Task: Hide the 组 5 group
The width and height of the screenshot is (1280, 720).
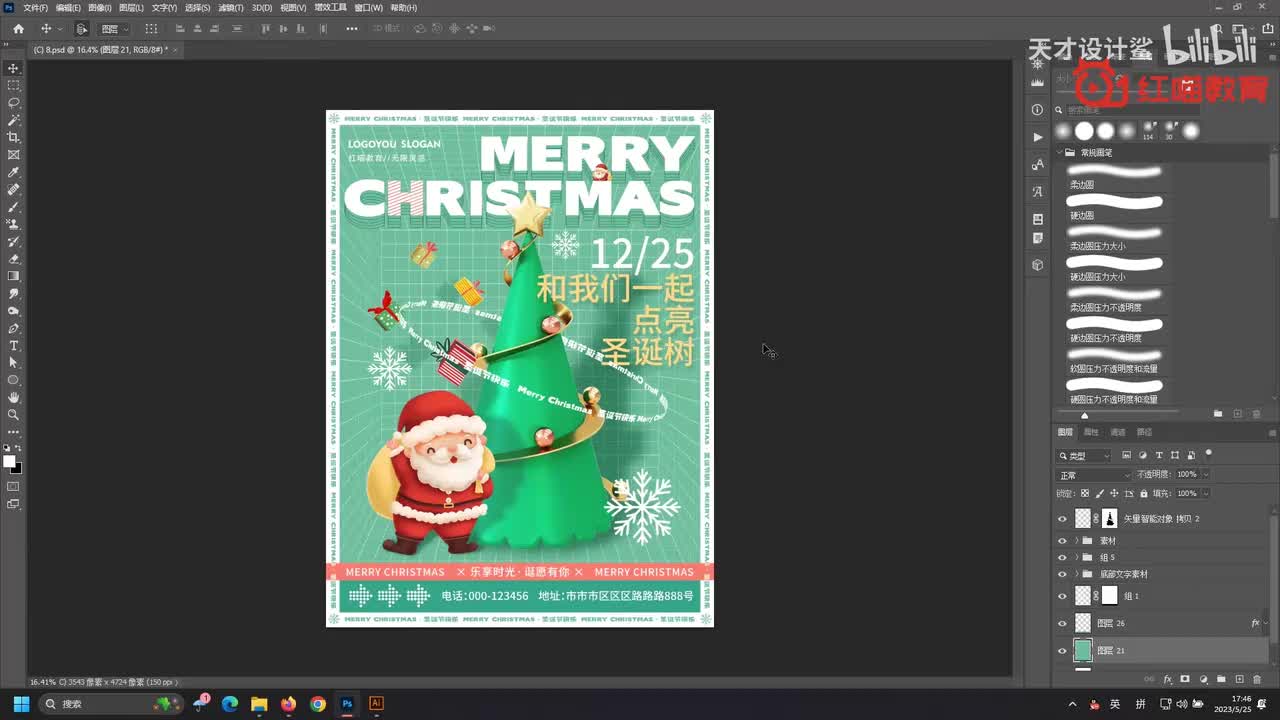Action: coord(1062,557)
